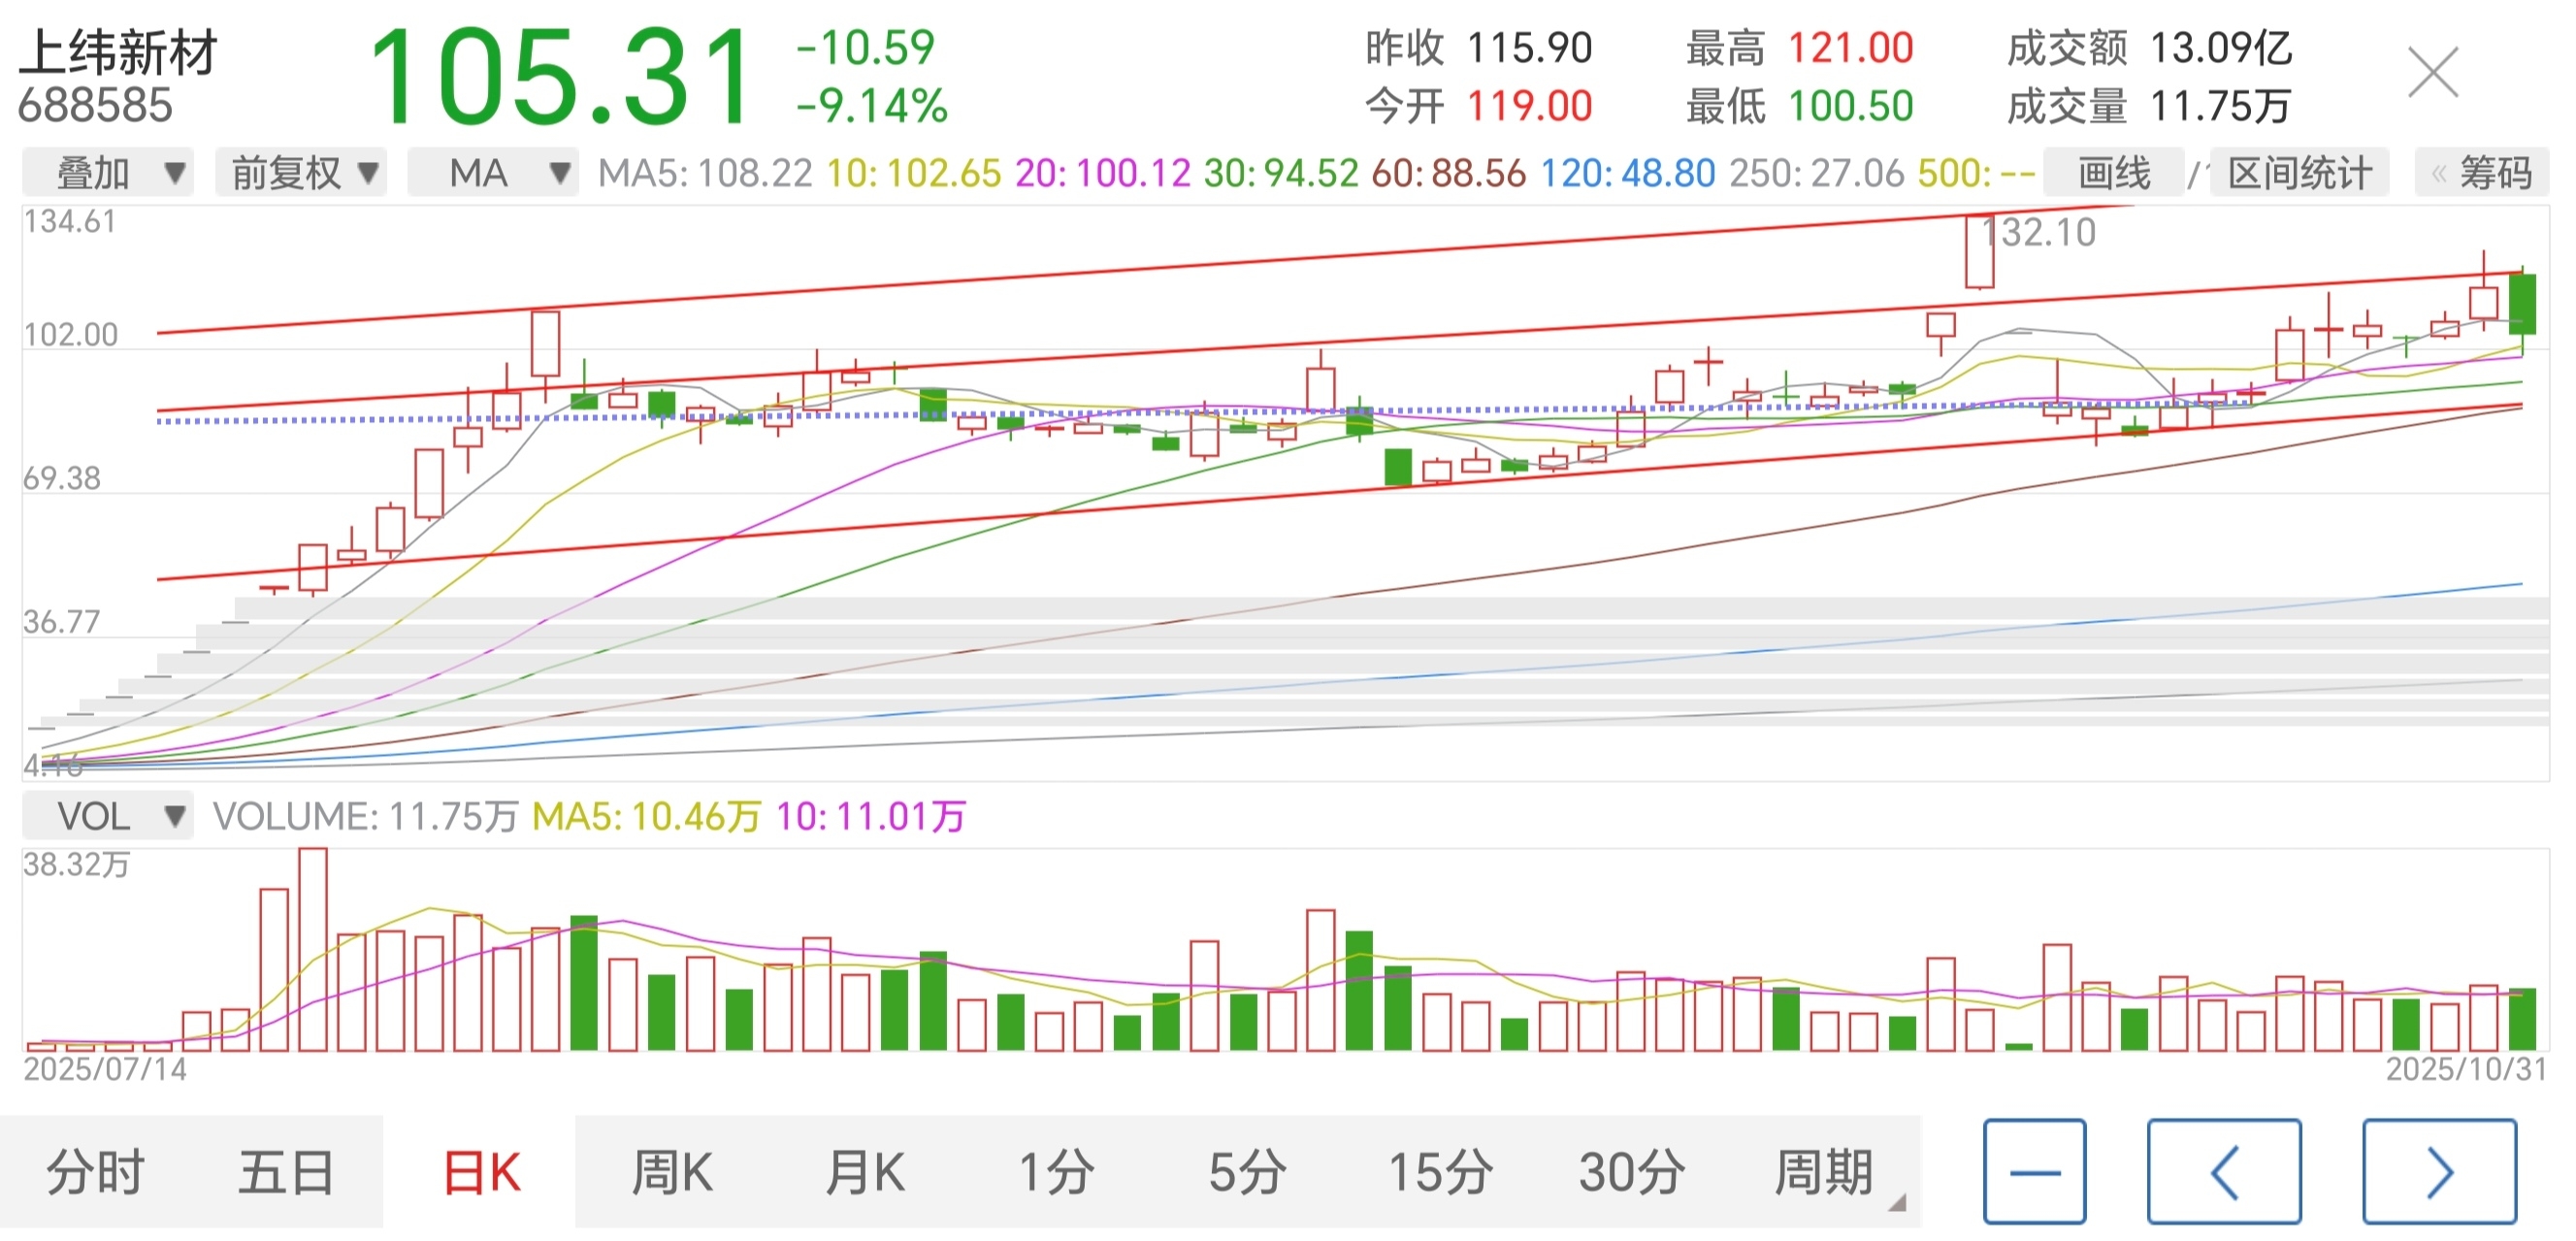This screenshot has height=1241, width=2576.
Task: Open the 筹码 chips panel
Action: (2482, 173)
